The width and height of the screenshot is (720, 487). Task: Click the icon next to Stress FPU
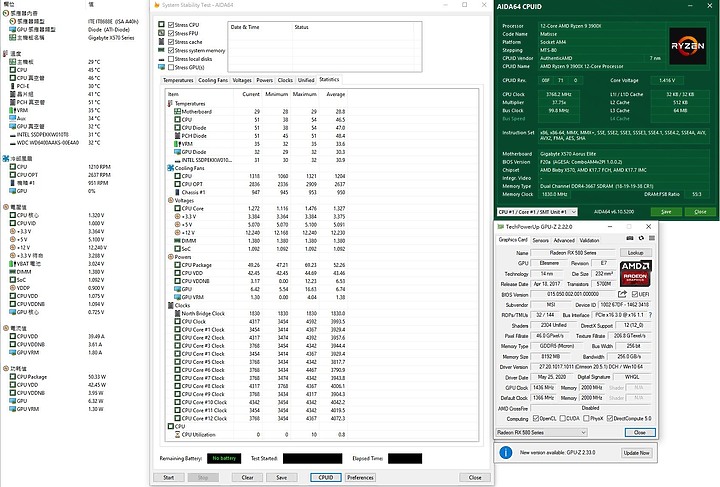click(161, 33)
